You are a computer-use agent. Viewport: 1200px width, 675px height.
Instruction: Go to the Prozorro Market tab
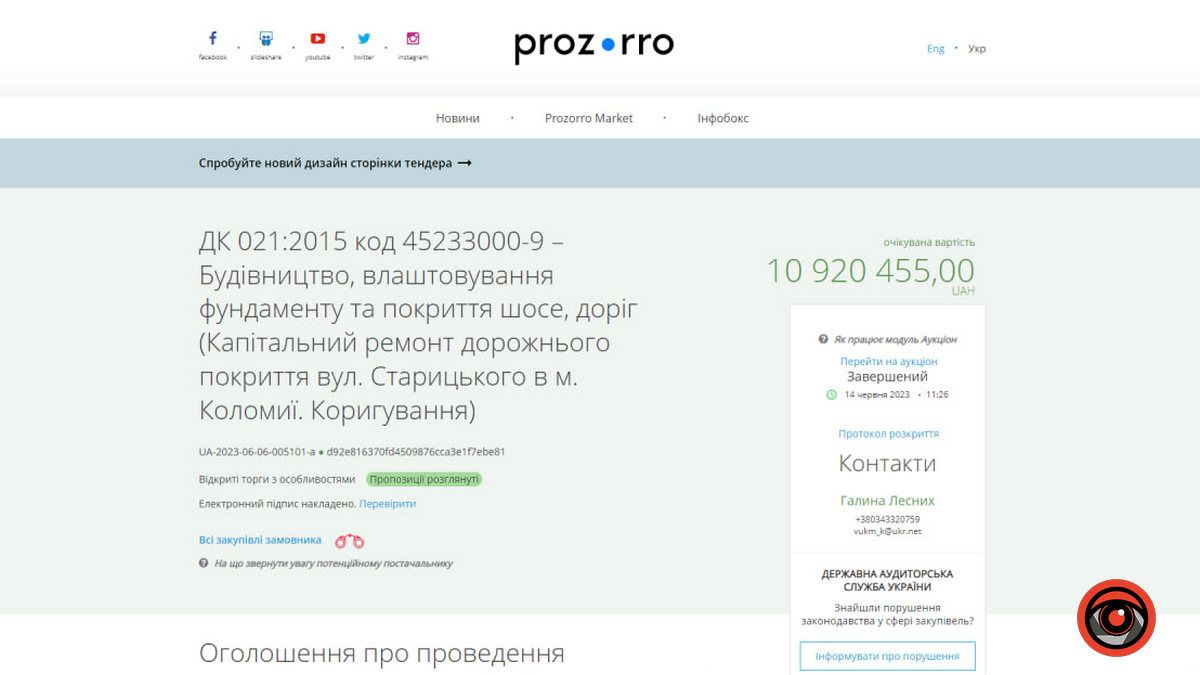pyautogui.click(x=588, y=118)
